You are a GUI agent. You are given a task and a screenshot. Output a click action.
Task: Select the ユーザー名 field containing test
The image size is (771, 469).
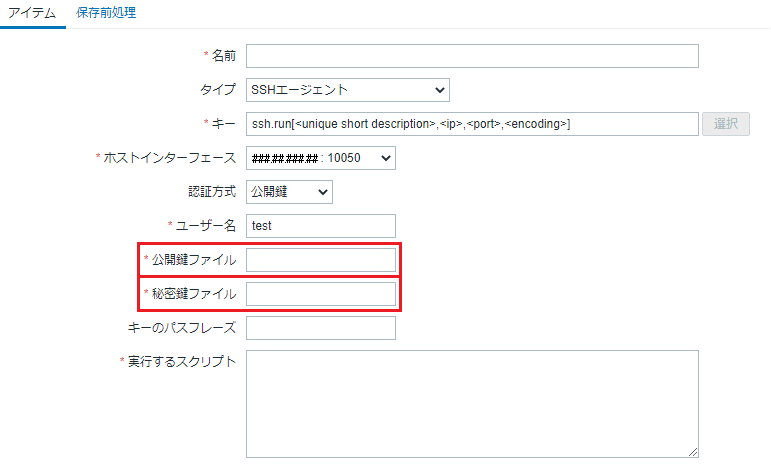coord(321,226)
